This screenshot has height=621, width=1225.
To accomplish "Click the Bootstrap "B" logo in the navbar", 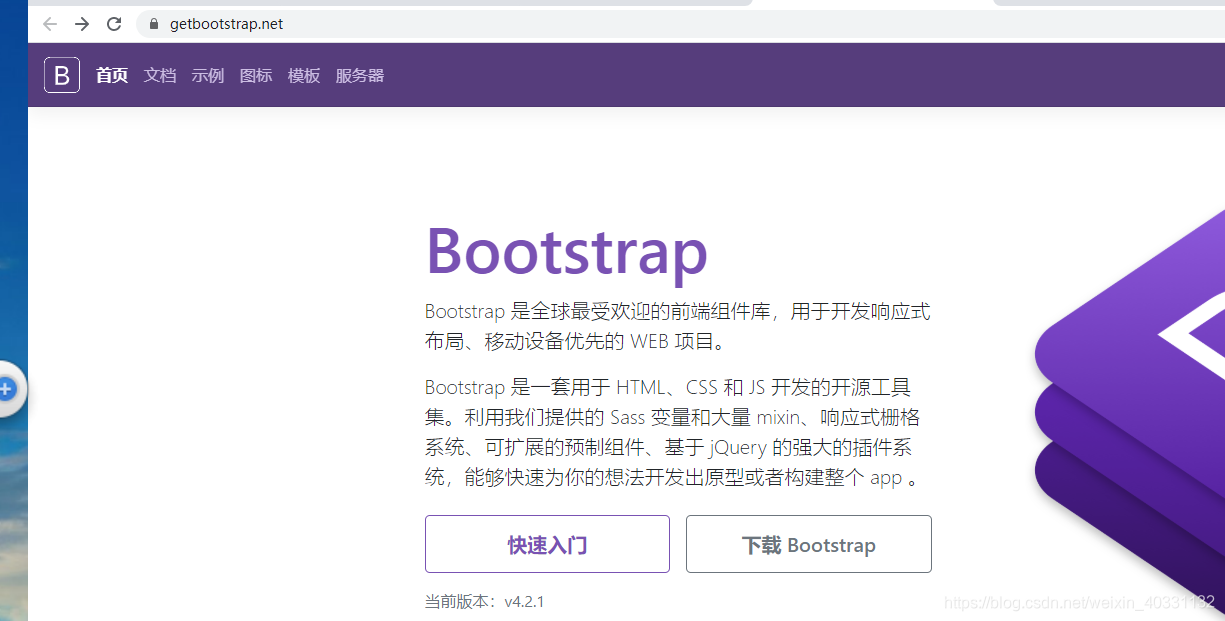I will point(61,74).
